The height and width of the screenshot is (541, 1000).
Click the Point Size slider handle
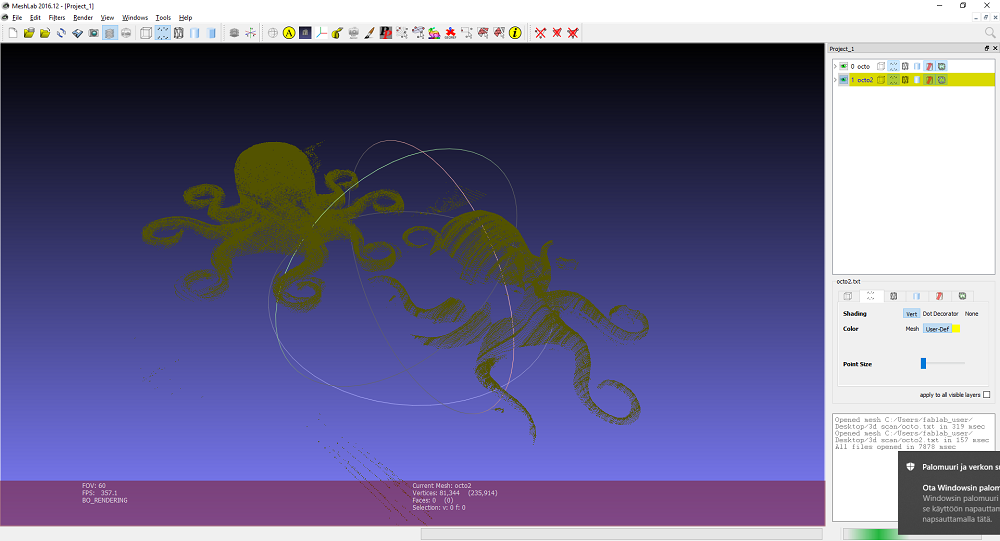923,363
